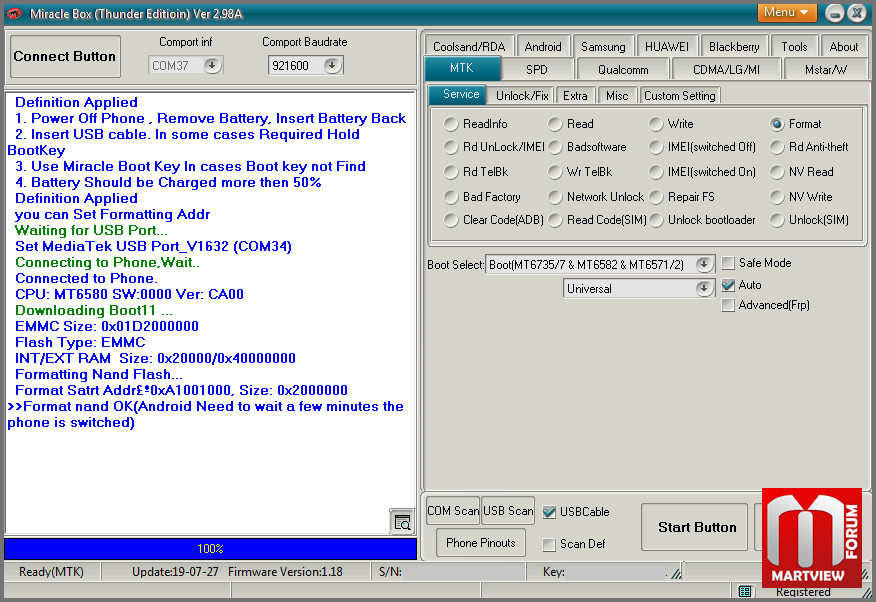876x602 pixels.
Task: Select the ReadInfo radio option
Action: [452, 124]
